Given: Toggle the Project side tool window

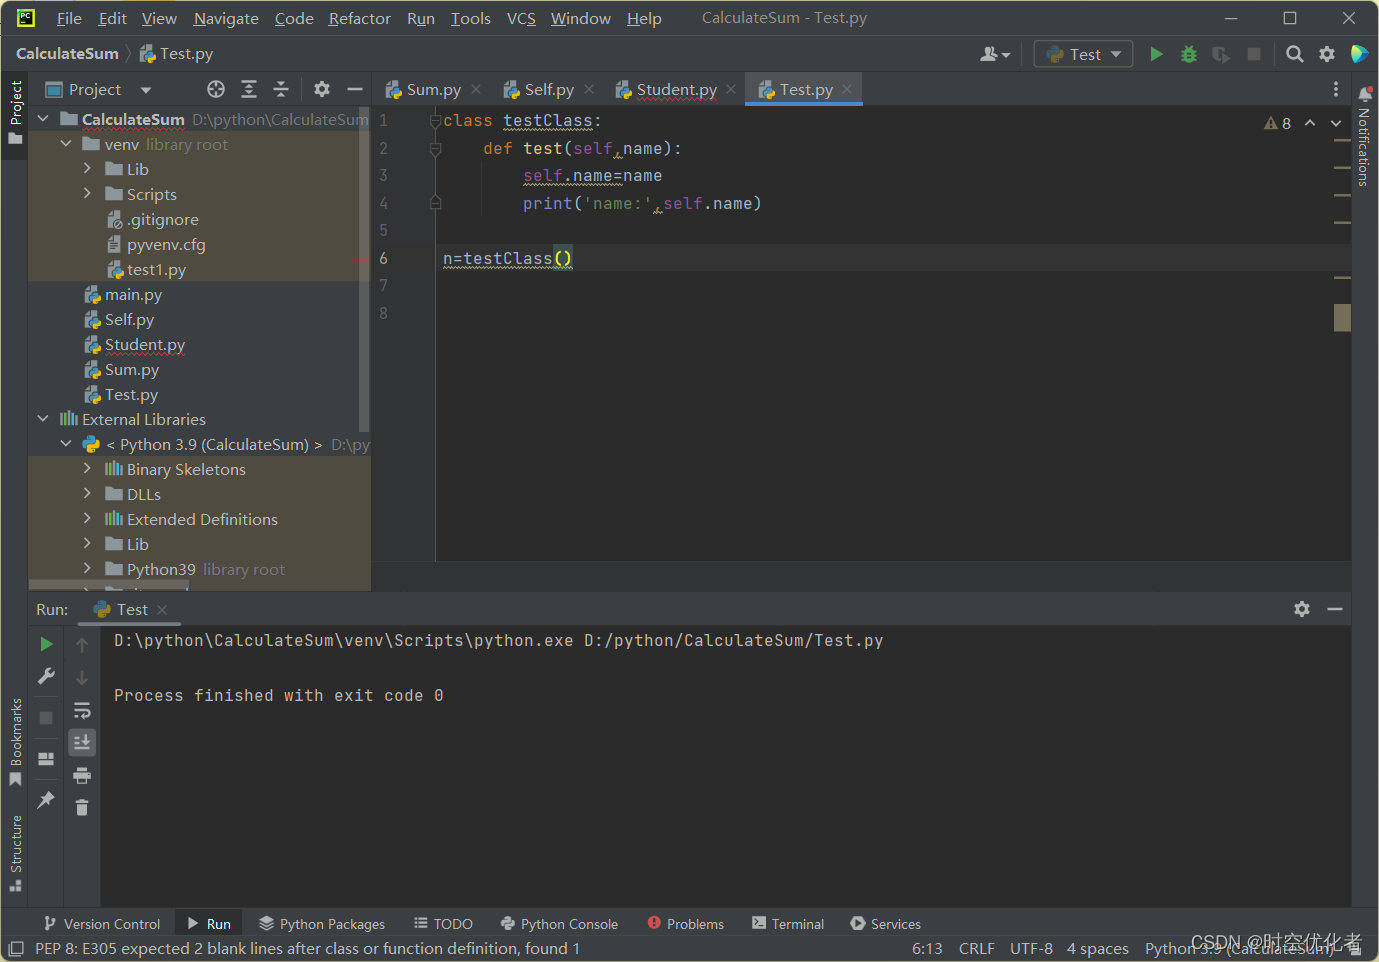Looking at the screenshot, I should click(15, 113).
